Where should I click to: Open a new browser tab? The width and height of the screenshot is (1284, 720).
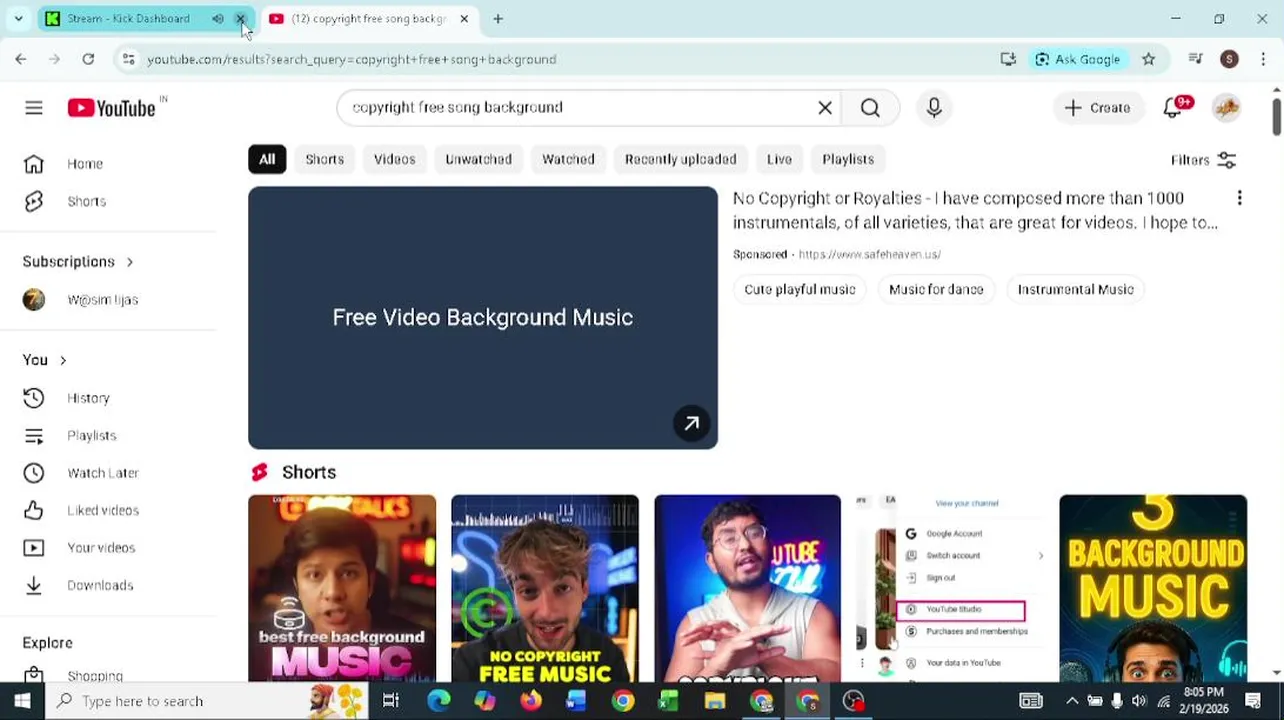pyautogui.click(x=498, y=18)
